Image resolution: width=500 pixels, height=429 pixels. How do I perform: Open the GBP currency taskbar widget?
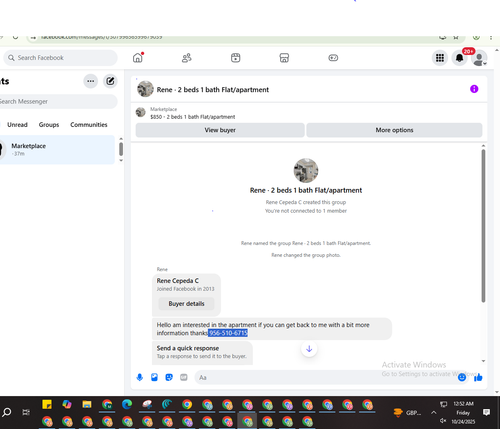(407, 413)
